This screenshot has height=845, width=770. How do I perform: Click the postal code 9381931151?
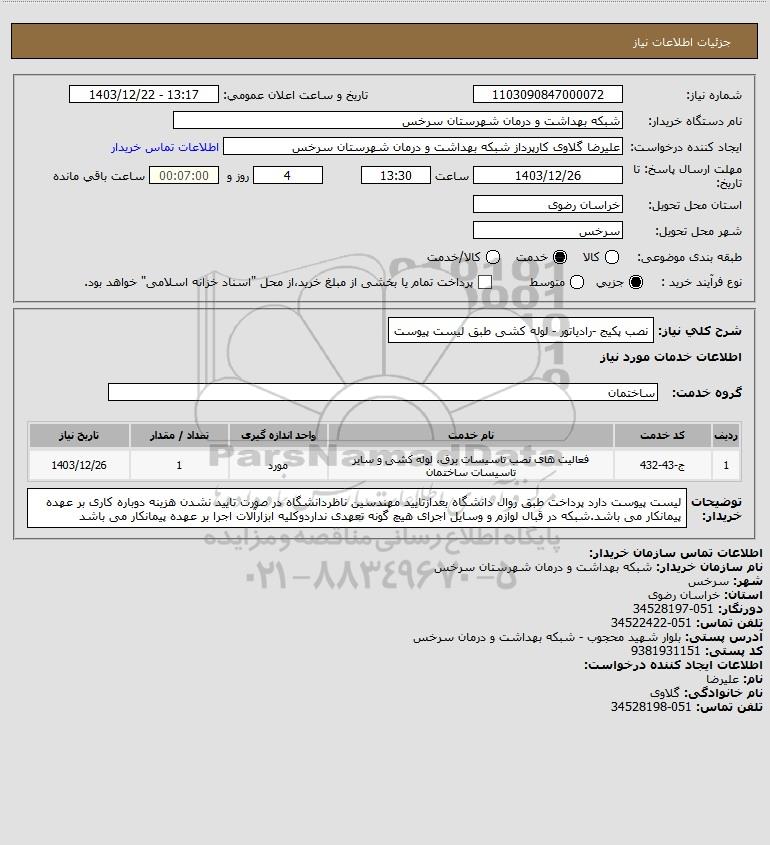pyautogui.click(x=665, y=651)
